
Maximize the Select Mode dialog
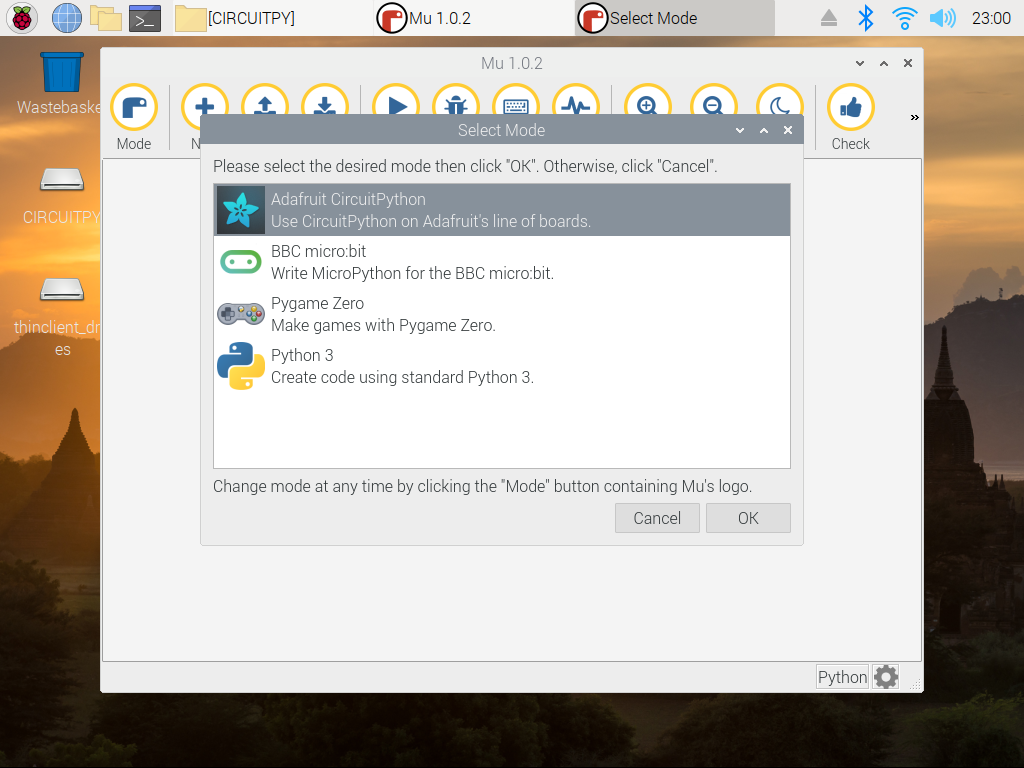(x=763, y=130)
